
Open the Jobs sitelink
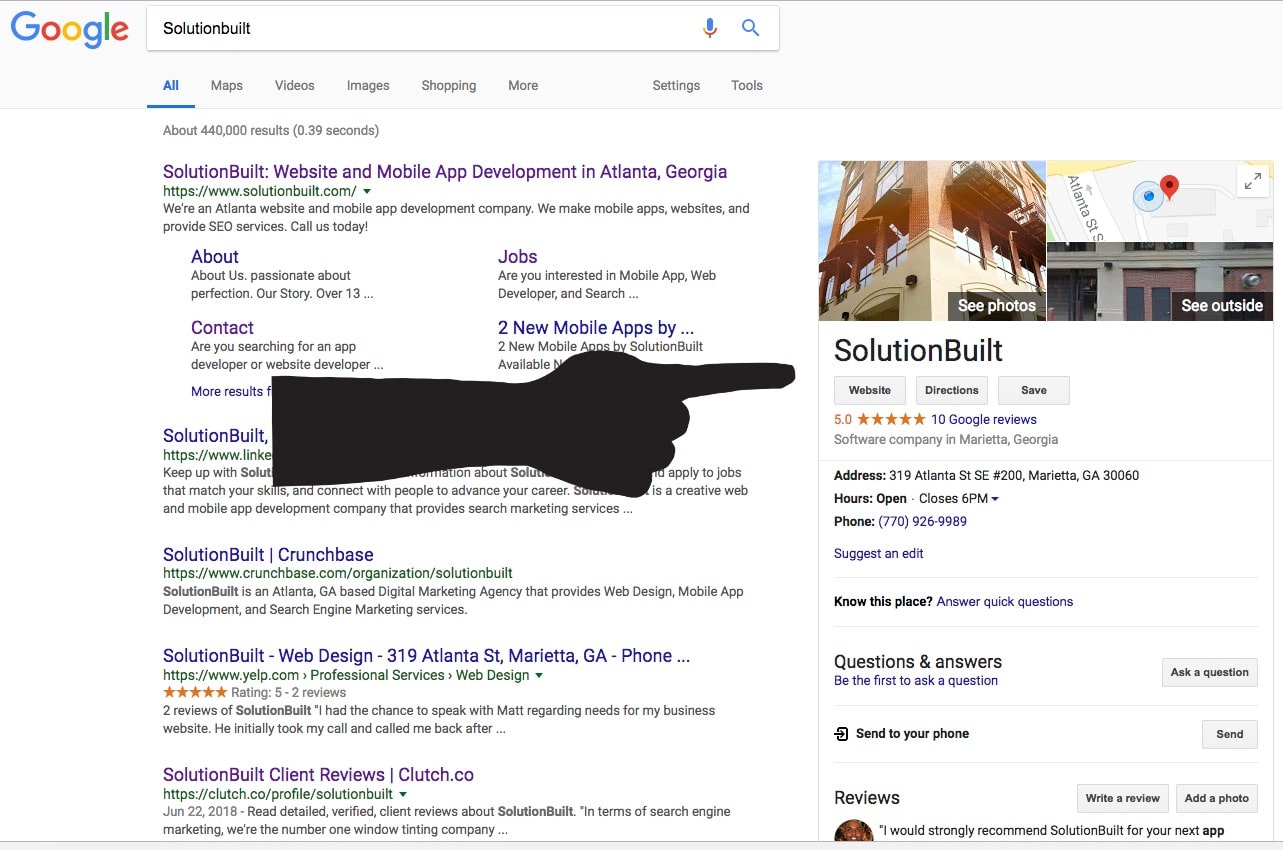[518, 257]
